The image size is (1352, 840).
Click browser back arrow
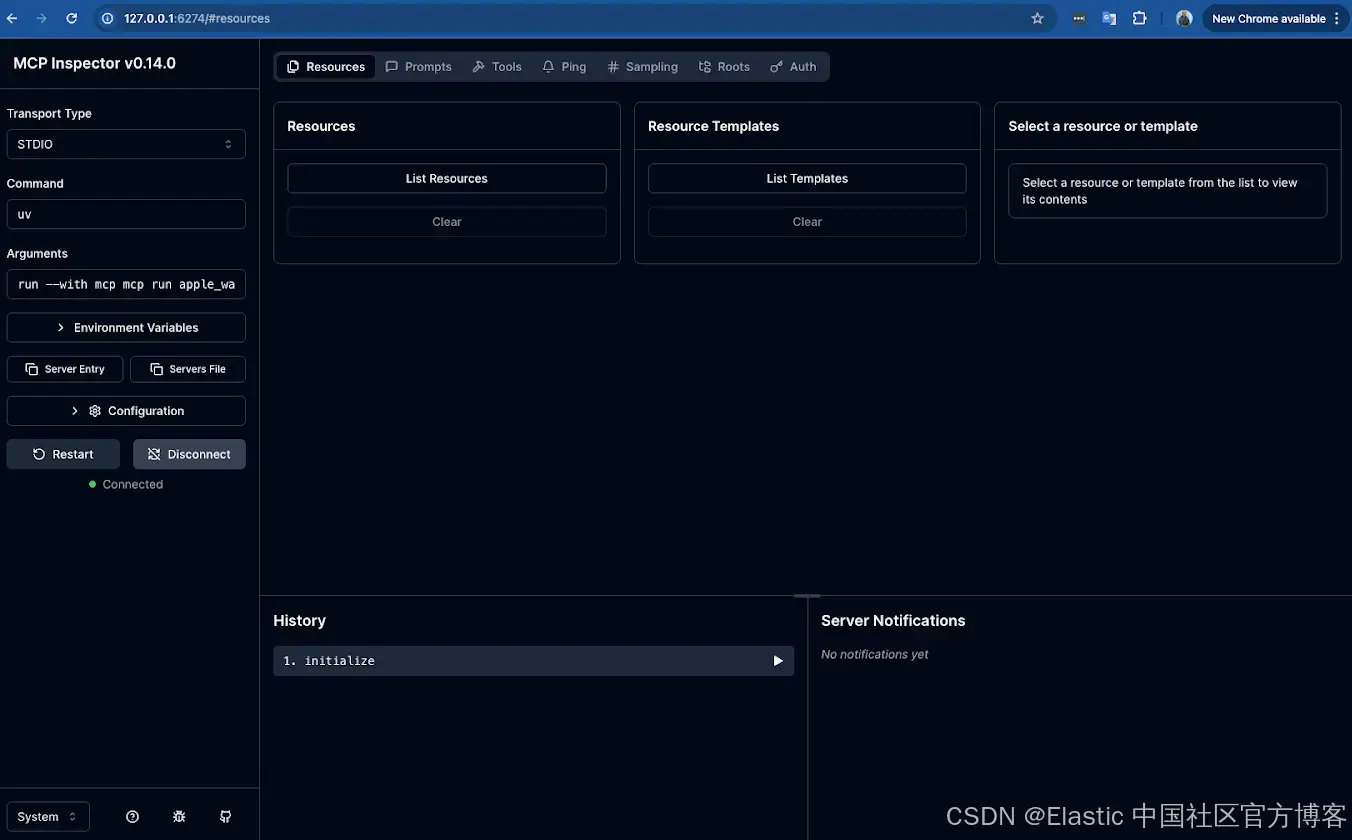click(12, 18)
